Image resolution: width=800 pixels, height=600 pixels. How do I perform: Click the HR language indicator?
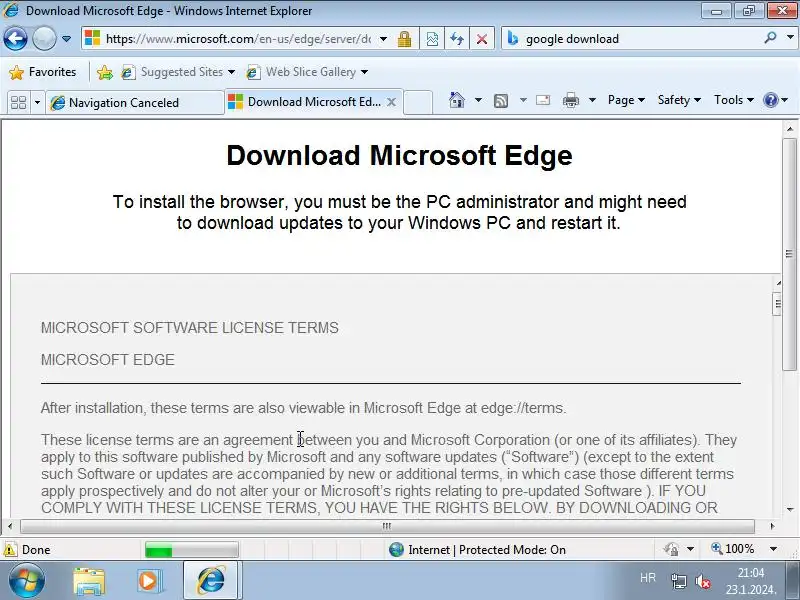coord(647,578)
